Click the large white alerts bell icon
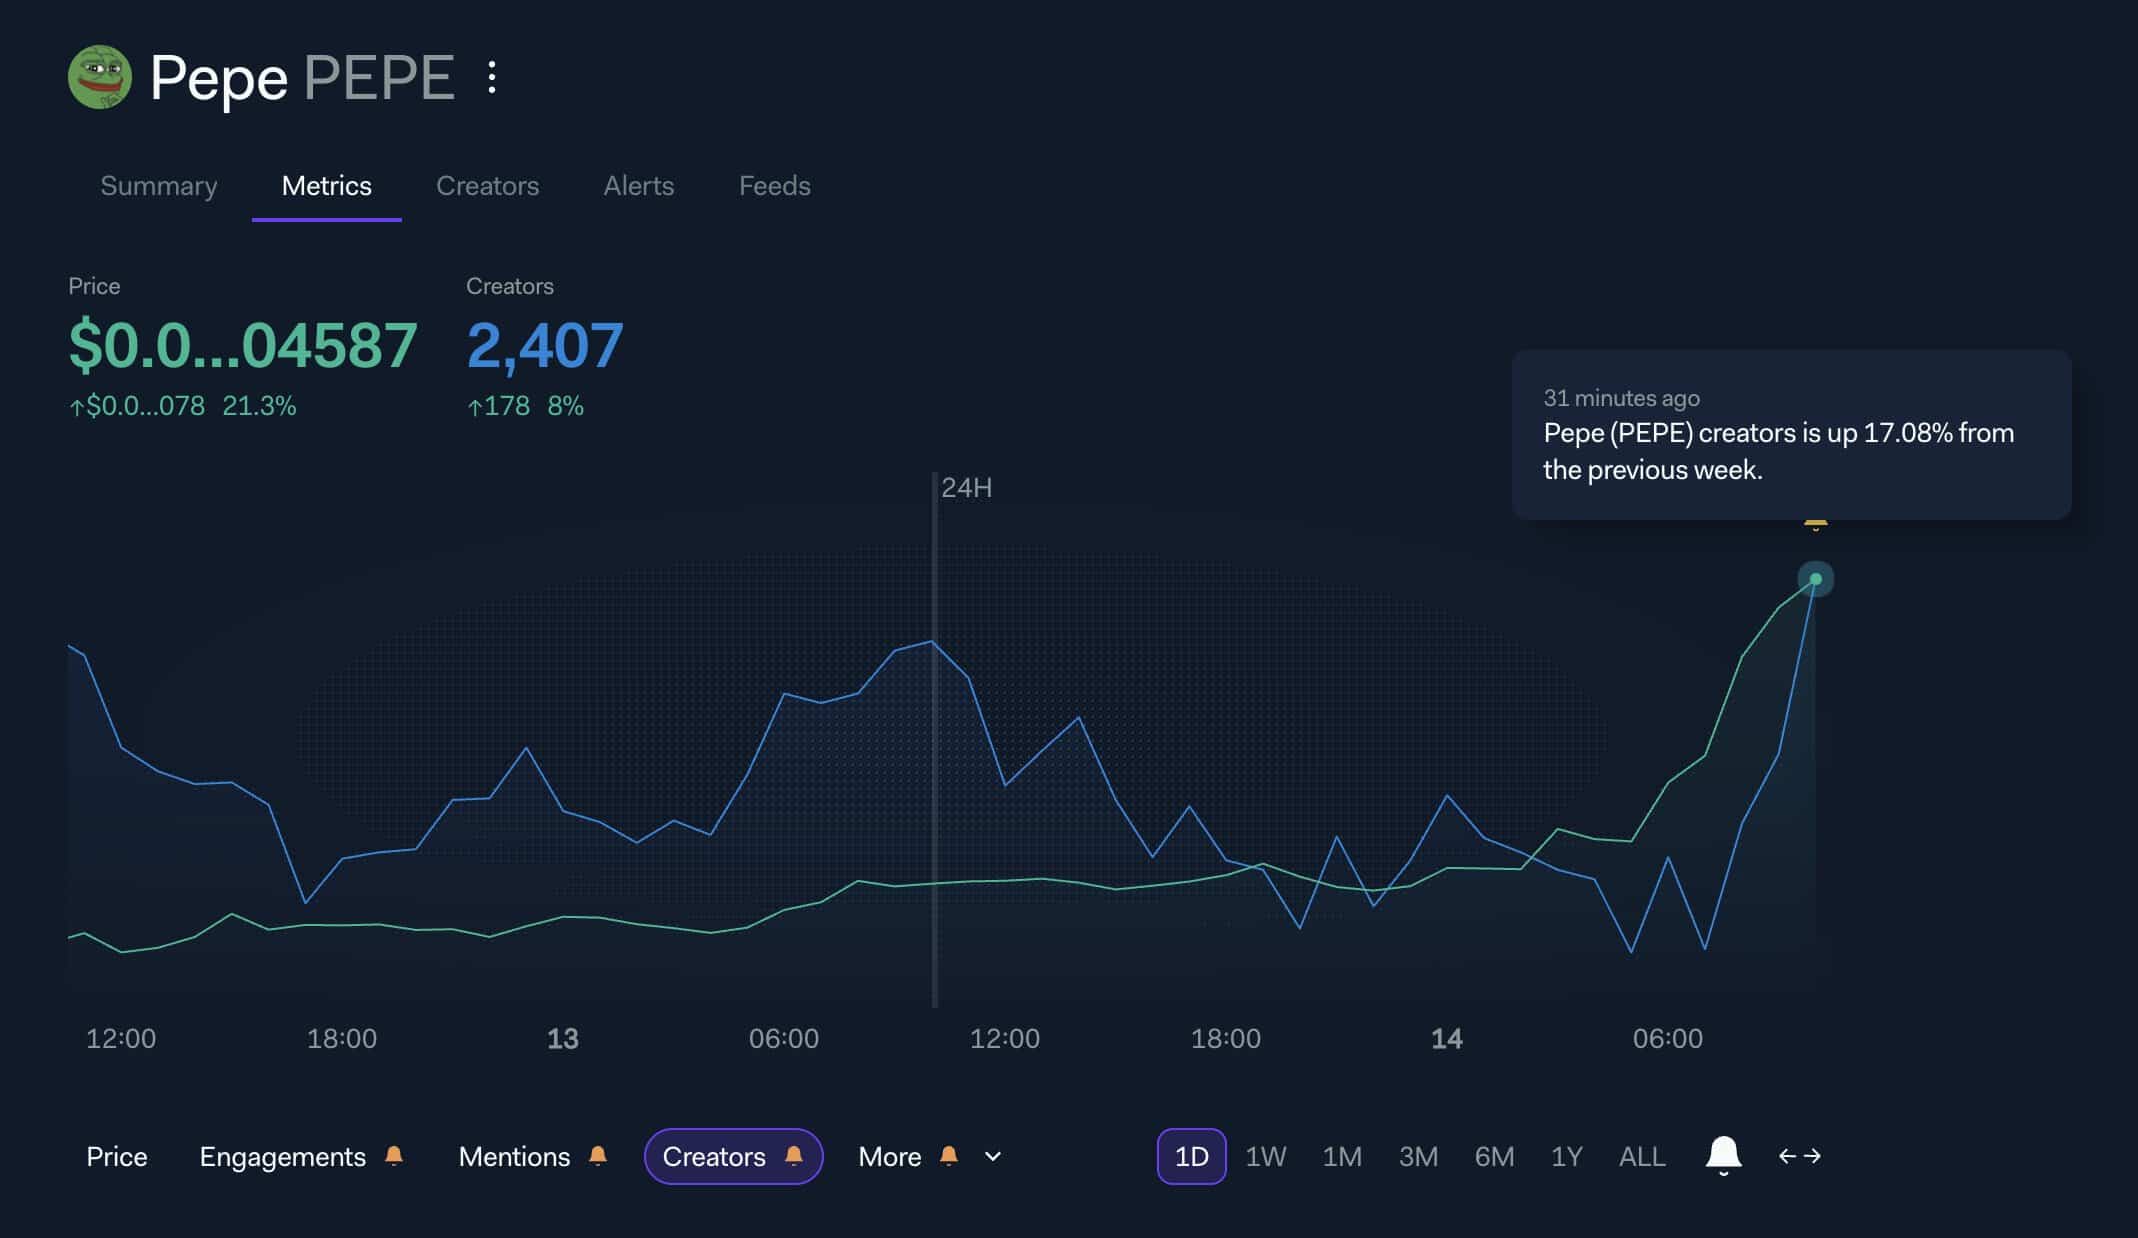The image size is (2138, 1238). [x=1723, y=1155]
